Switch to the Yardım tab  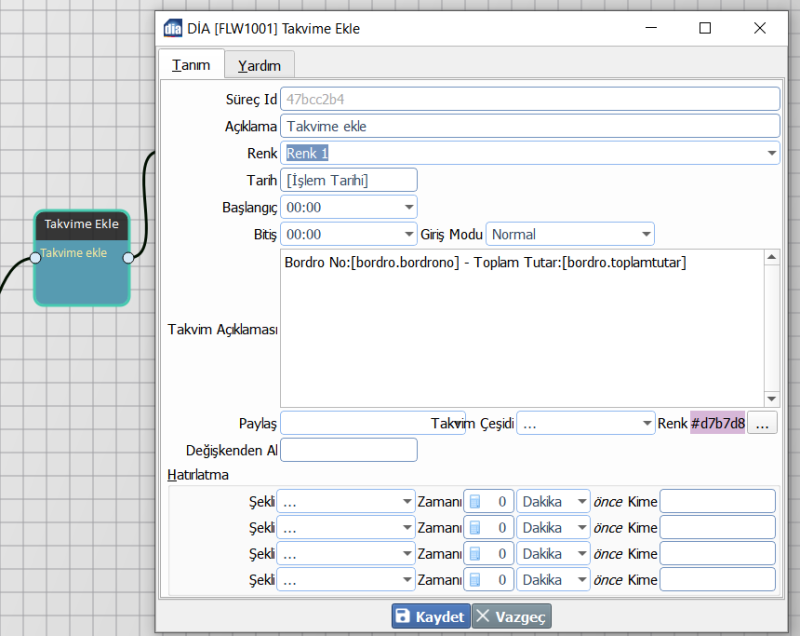point(259,66)
